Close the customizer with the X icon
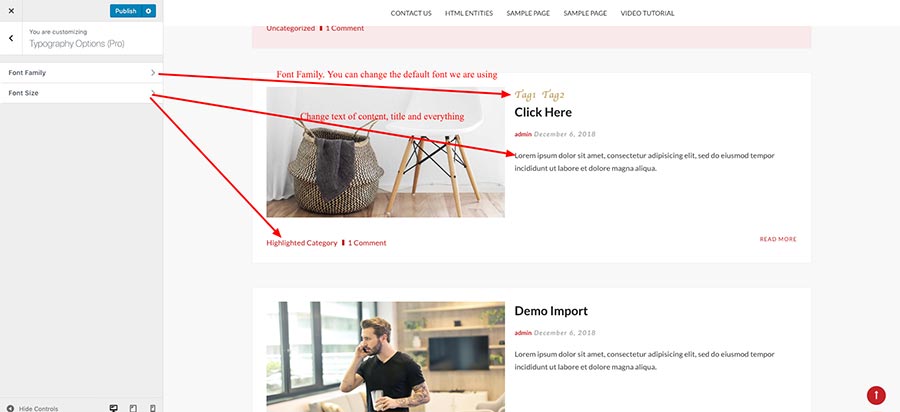Viewport: 900px width, 412px height. point(11,11)
